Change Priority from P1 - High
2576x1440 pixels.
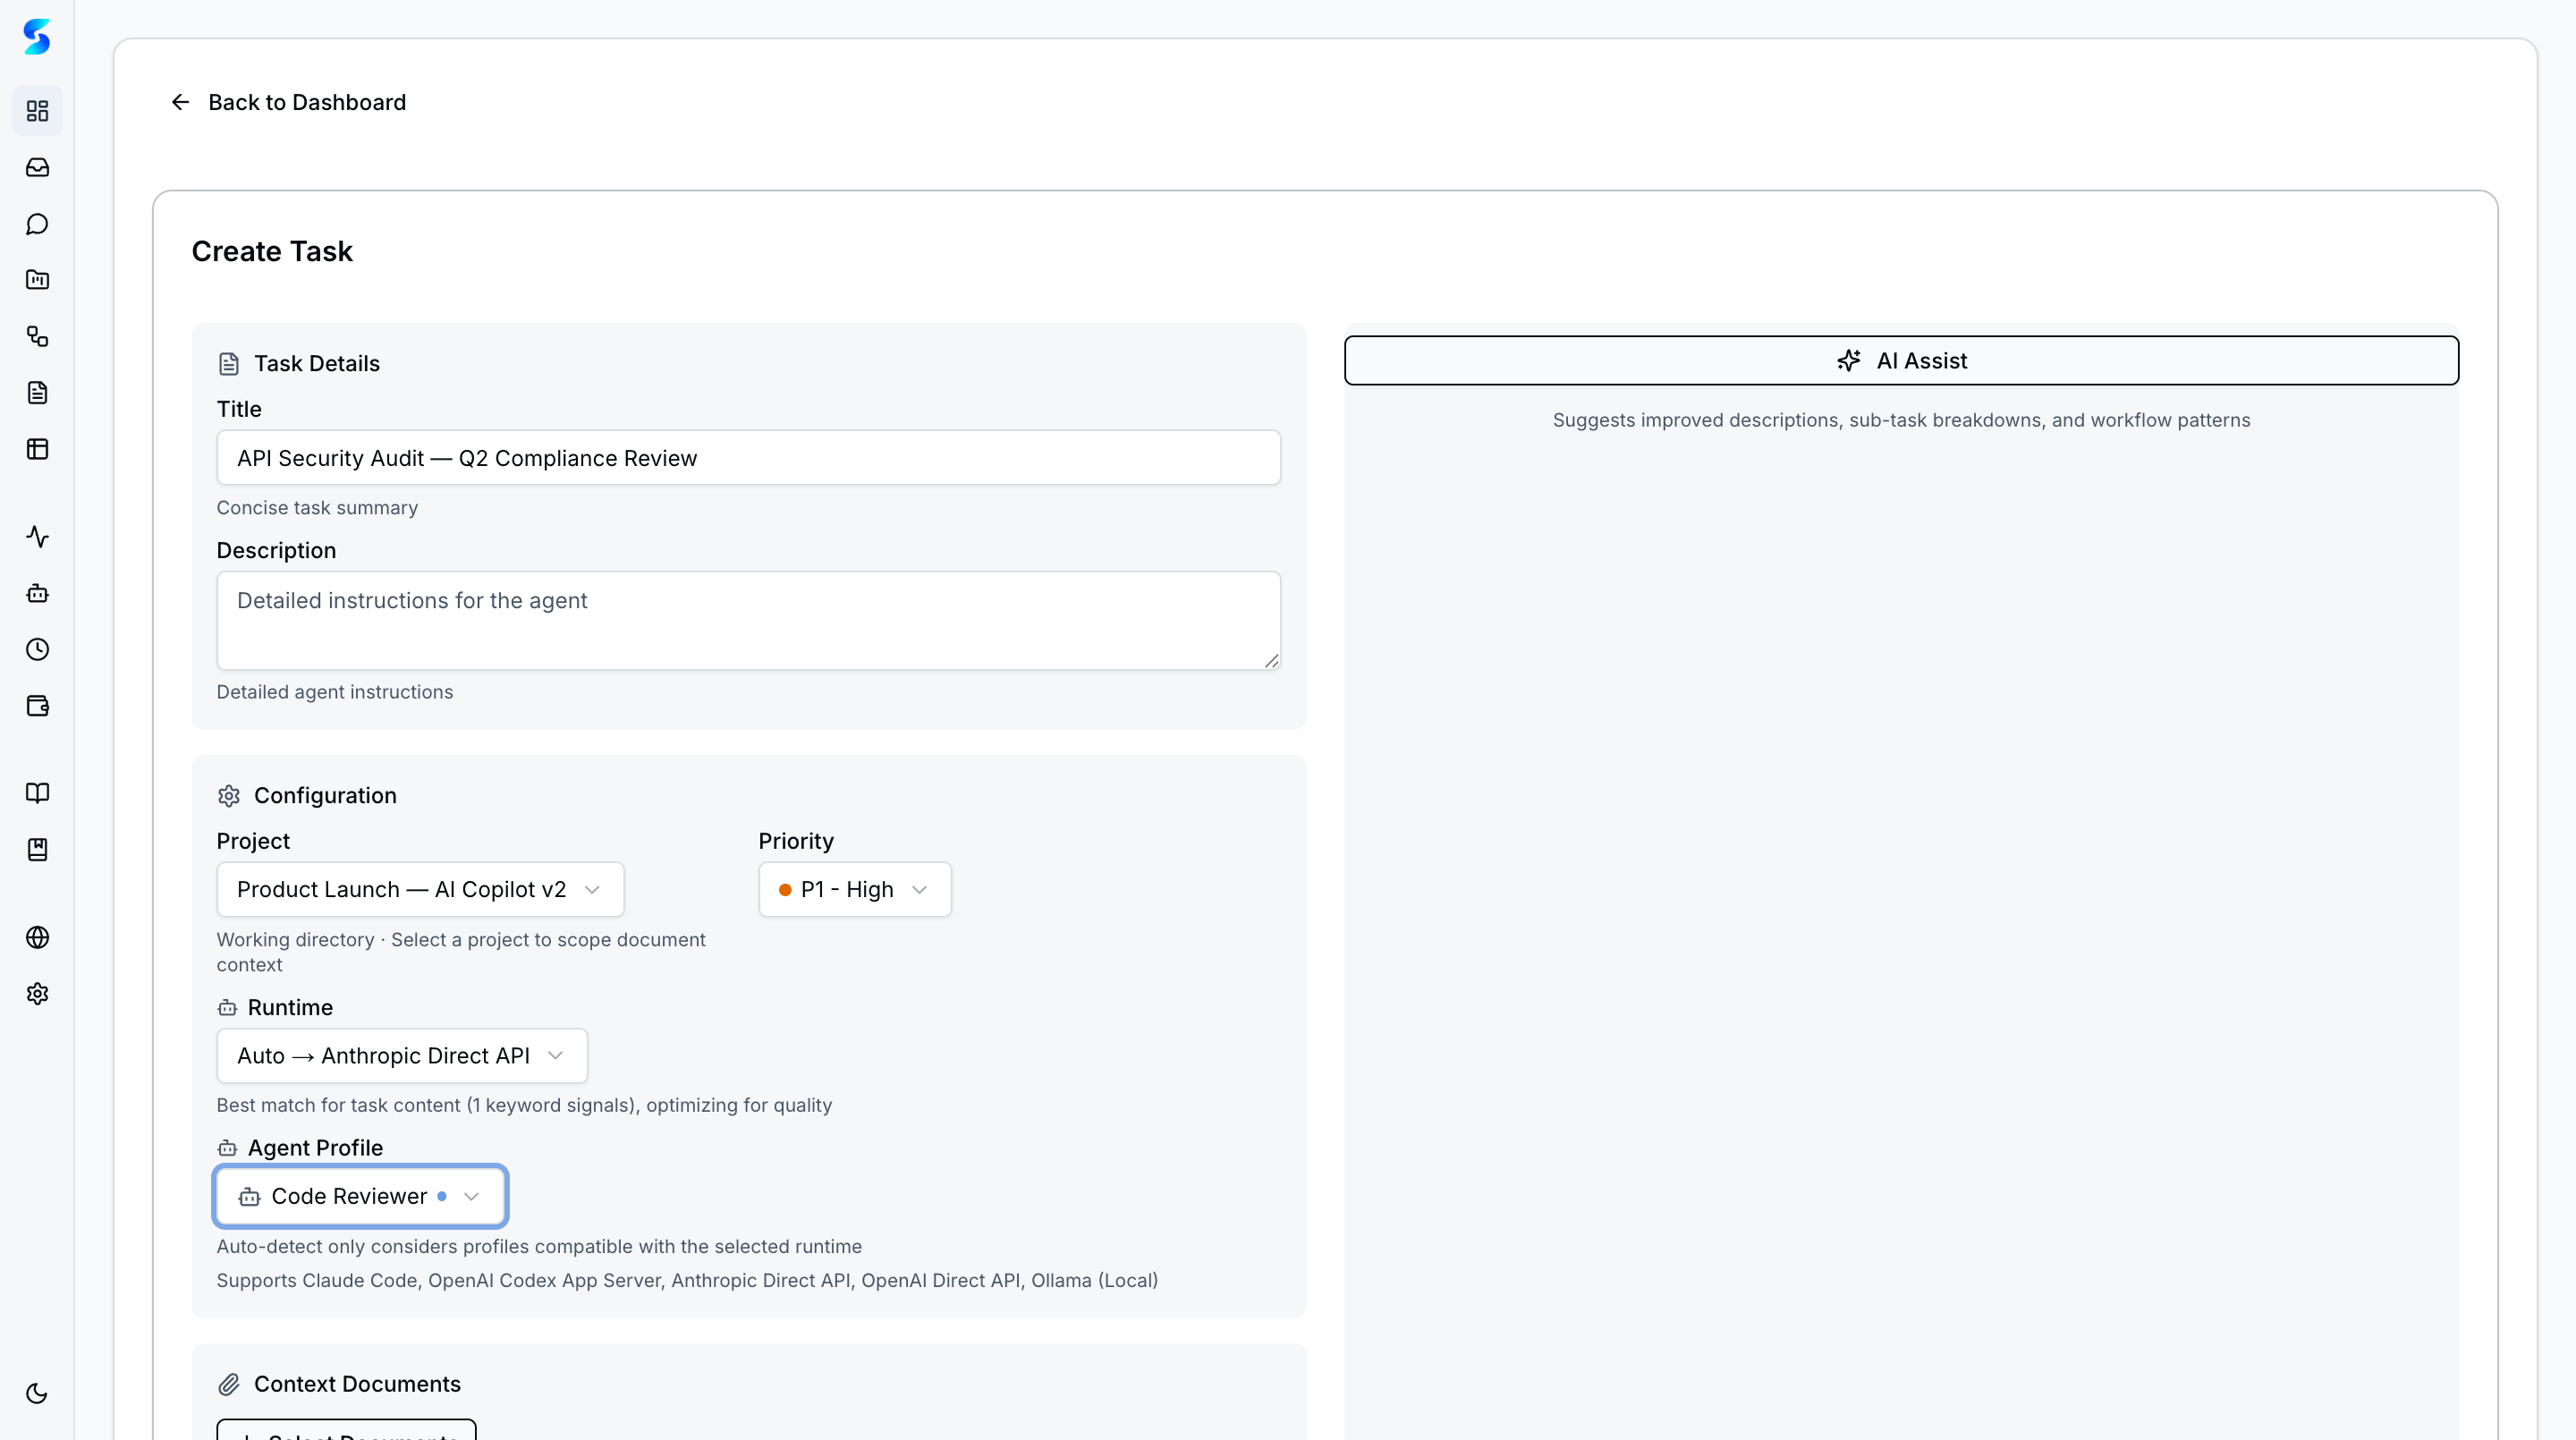(853, 889)
